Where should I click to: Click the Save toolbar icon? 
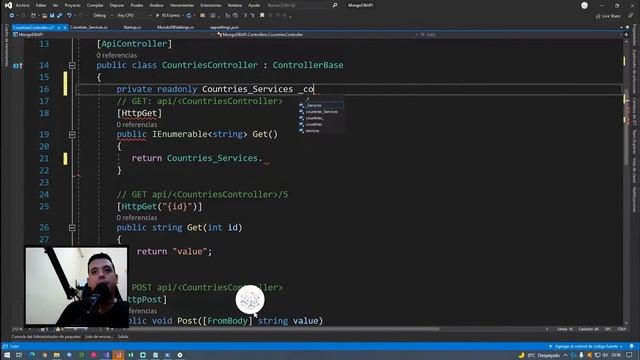click(52, 16)
